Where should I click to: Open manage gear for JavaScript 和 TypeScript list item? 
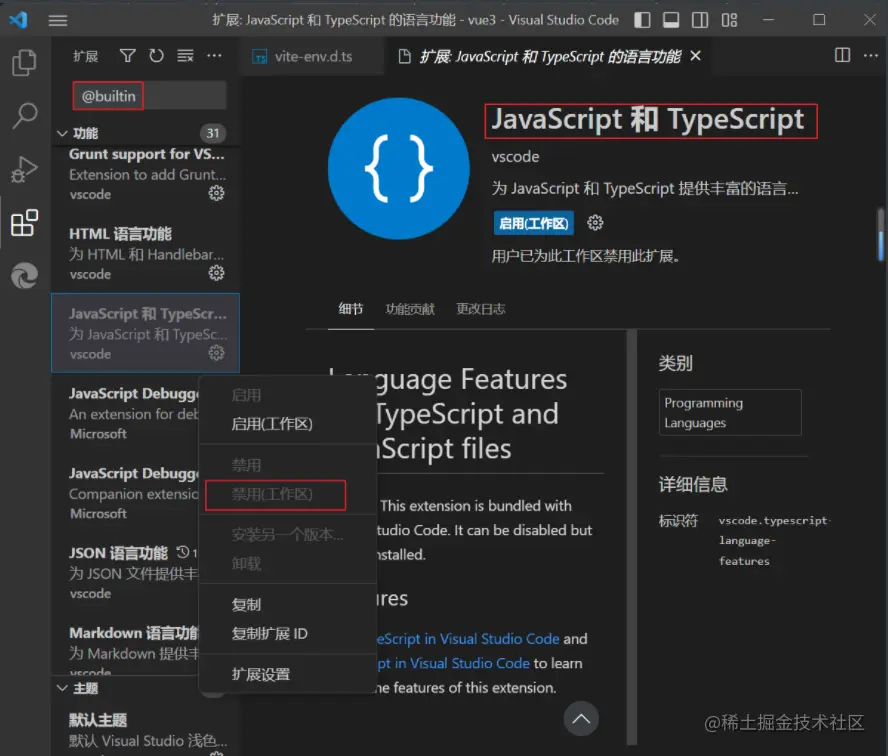(216, 353)
